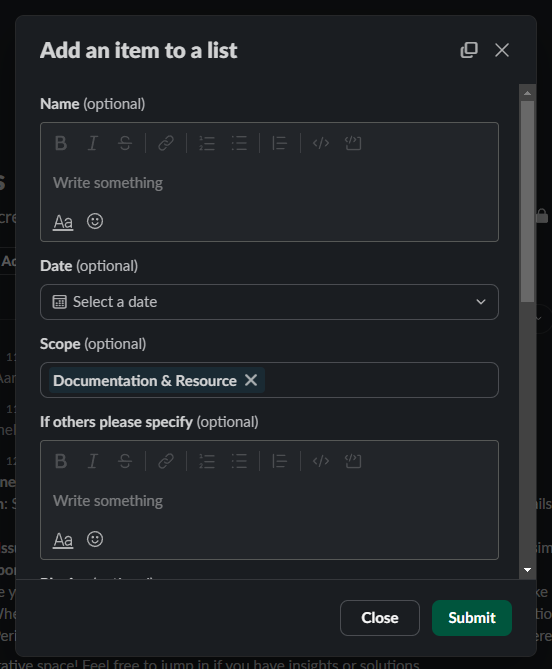Add a blockquote in the Name field

coord(280,143)
